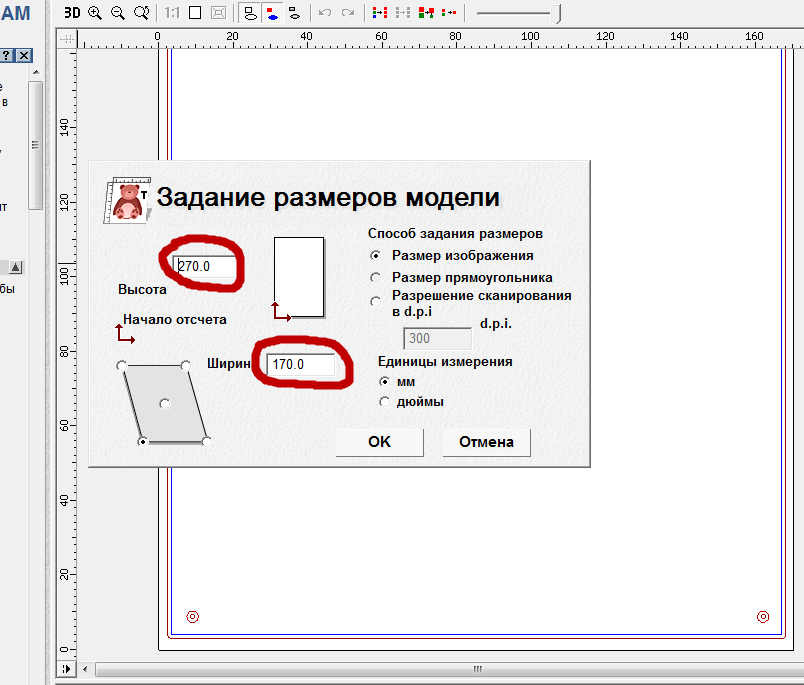Click the ruler origin crosshair corner
Viewport: 804px width, 685px height.
click(67, 39)
